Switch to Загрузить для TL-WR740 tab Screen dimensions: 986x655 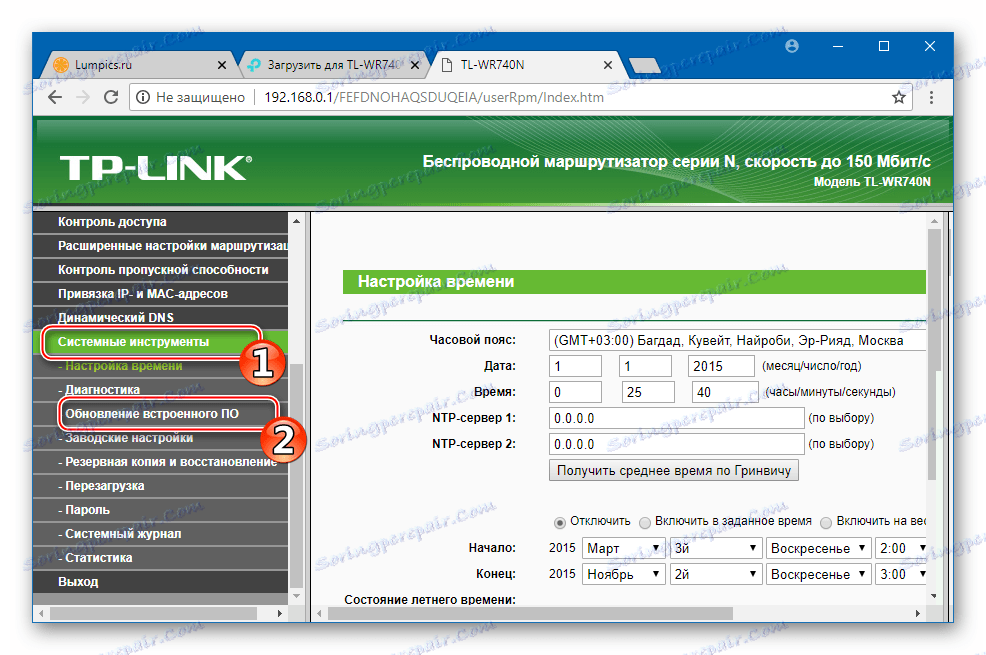pyautogui.click(x=333, y=65)
